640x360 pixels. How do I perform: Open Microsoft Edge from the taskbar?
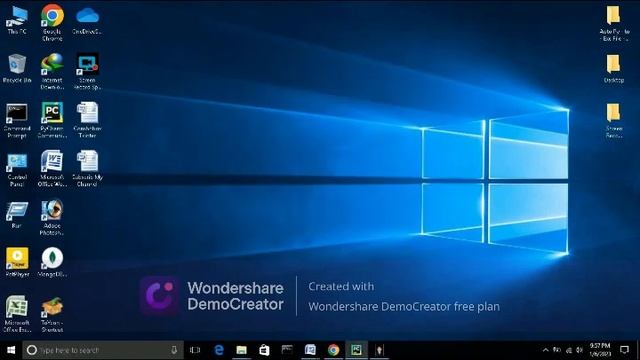click(x=219, y=350)
